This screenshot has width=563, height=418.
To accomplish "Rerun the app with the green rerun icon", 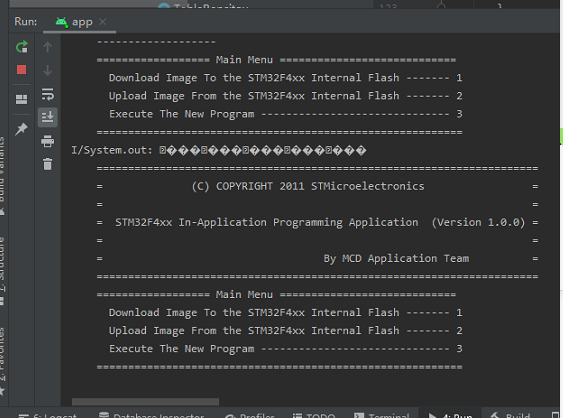I will pyautogui.click(x=22, y=47).
